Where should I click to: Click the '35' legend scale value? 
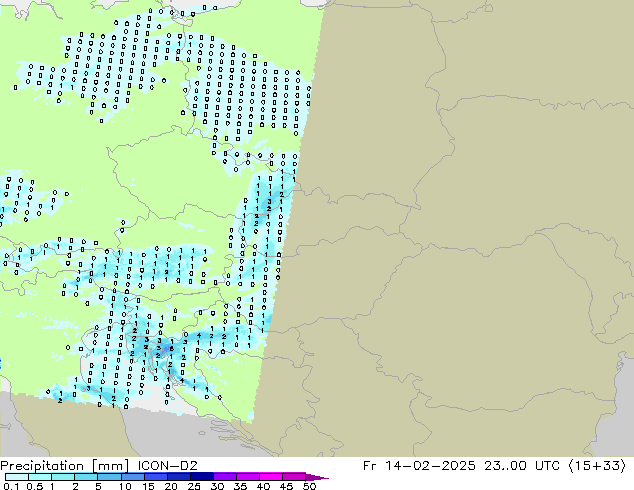[x=240, y=486]
